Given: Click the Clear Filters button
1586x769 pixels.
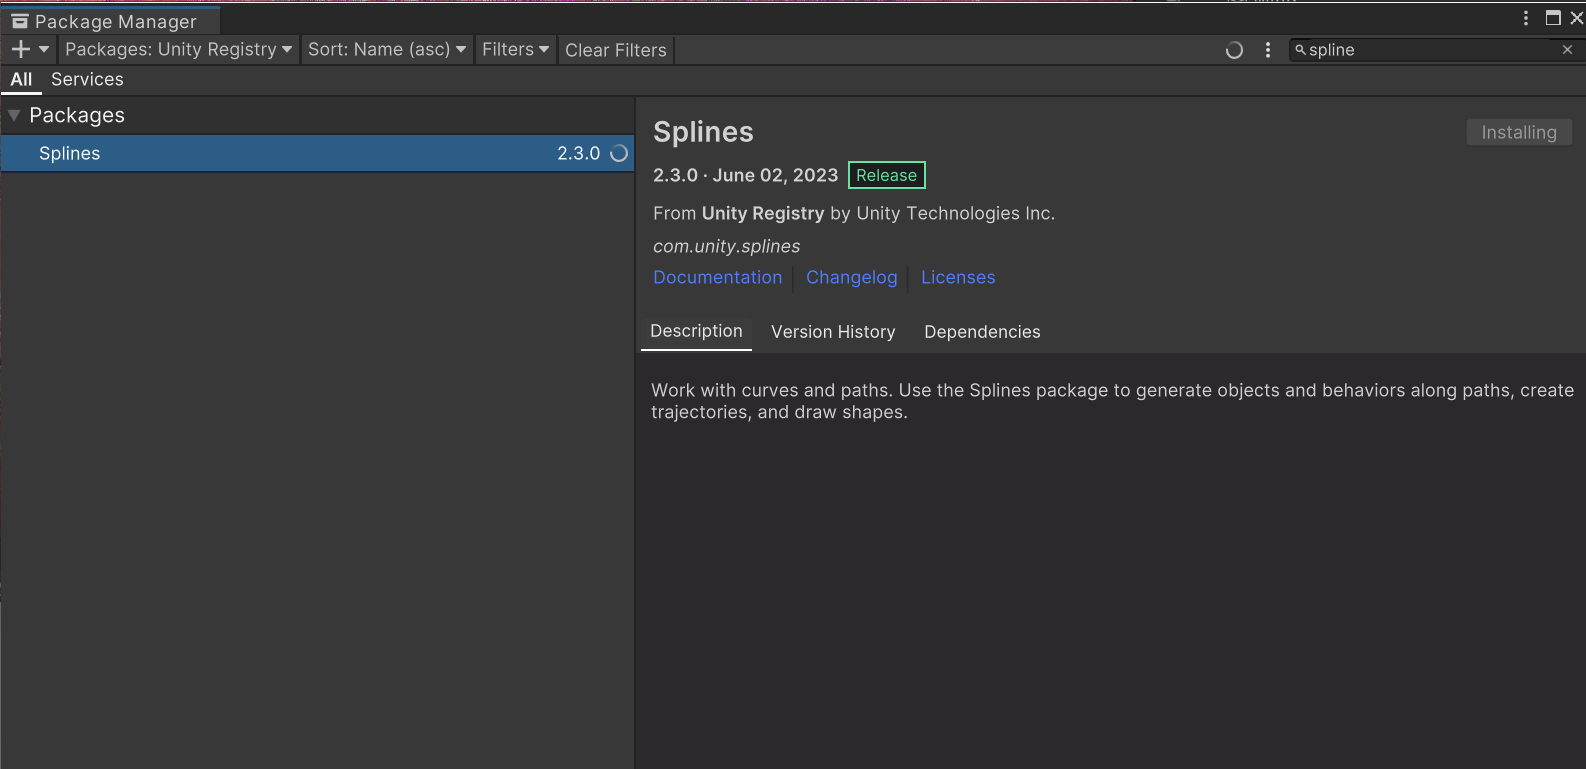Looking at the screenshot, I should coord(616,50).
